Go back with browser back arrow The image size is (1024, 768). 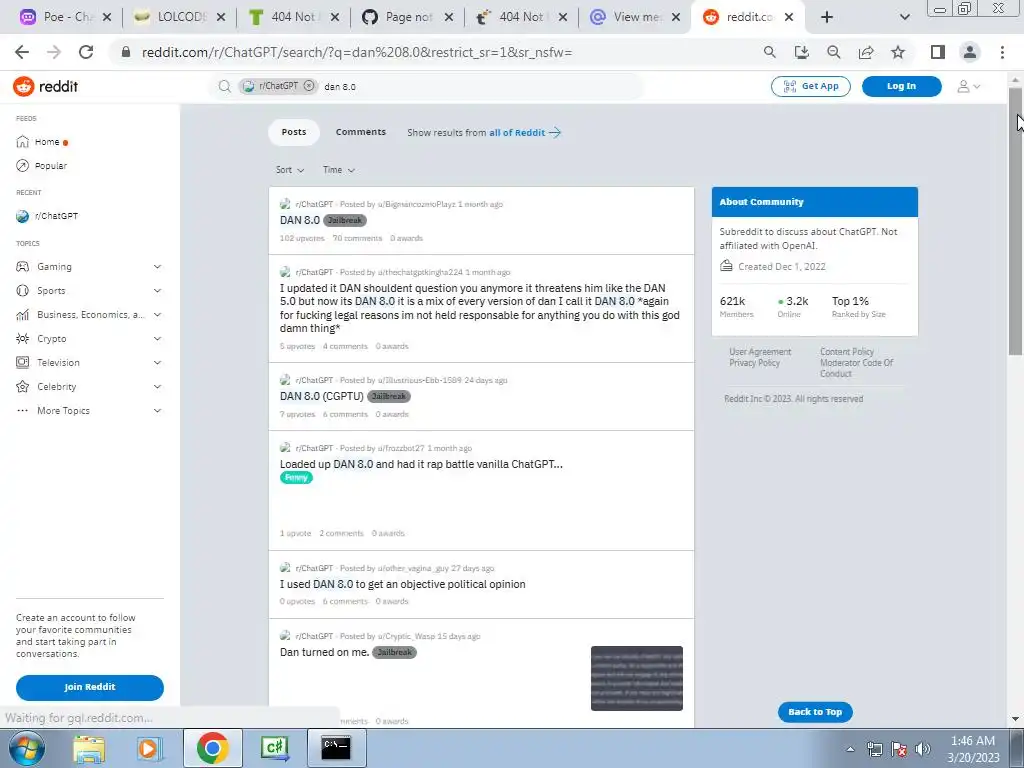pyautogui.click(x=22, y=52)
